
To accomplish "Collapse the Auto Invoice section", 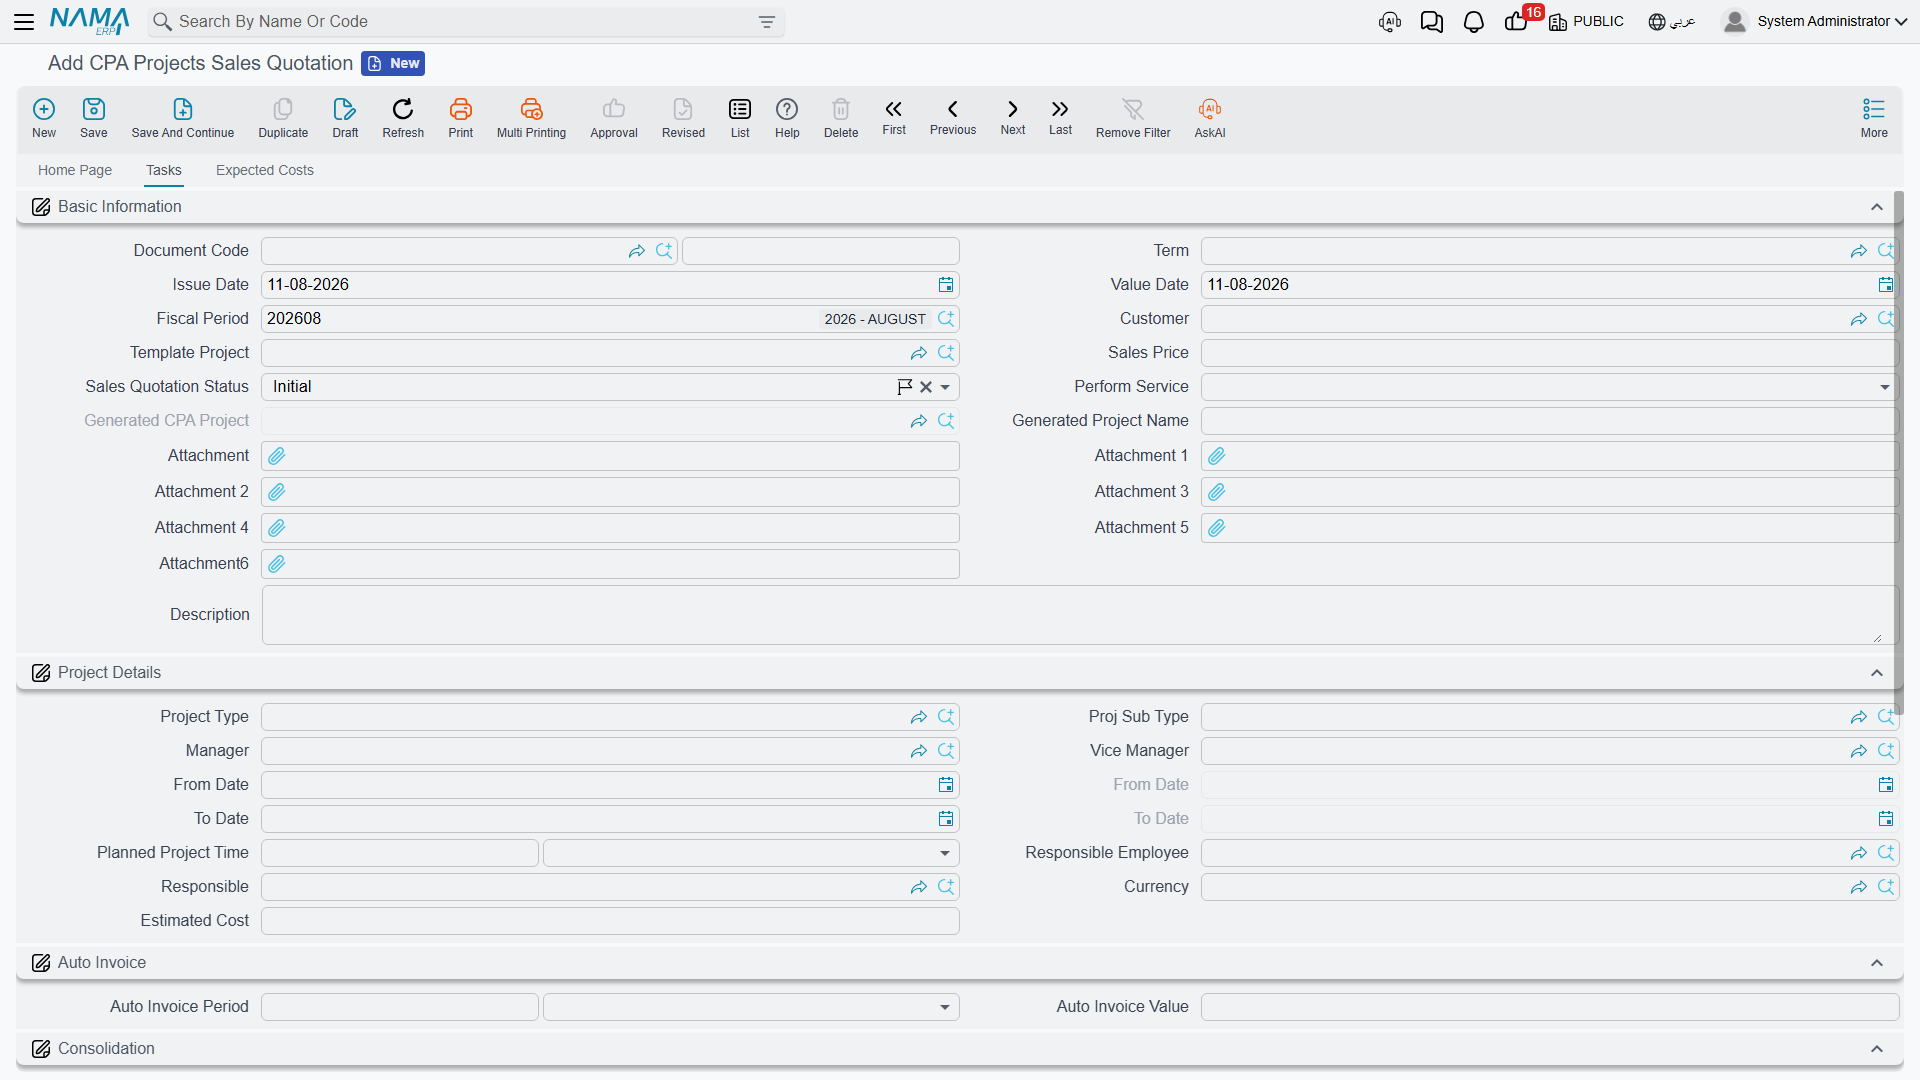I will (1877, 963).
